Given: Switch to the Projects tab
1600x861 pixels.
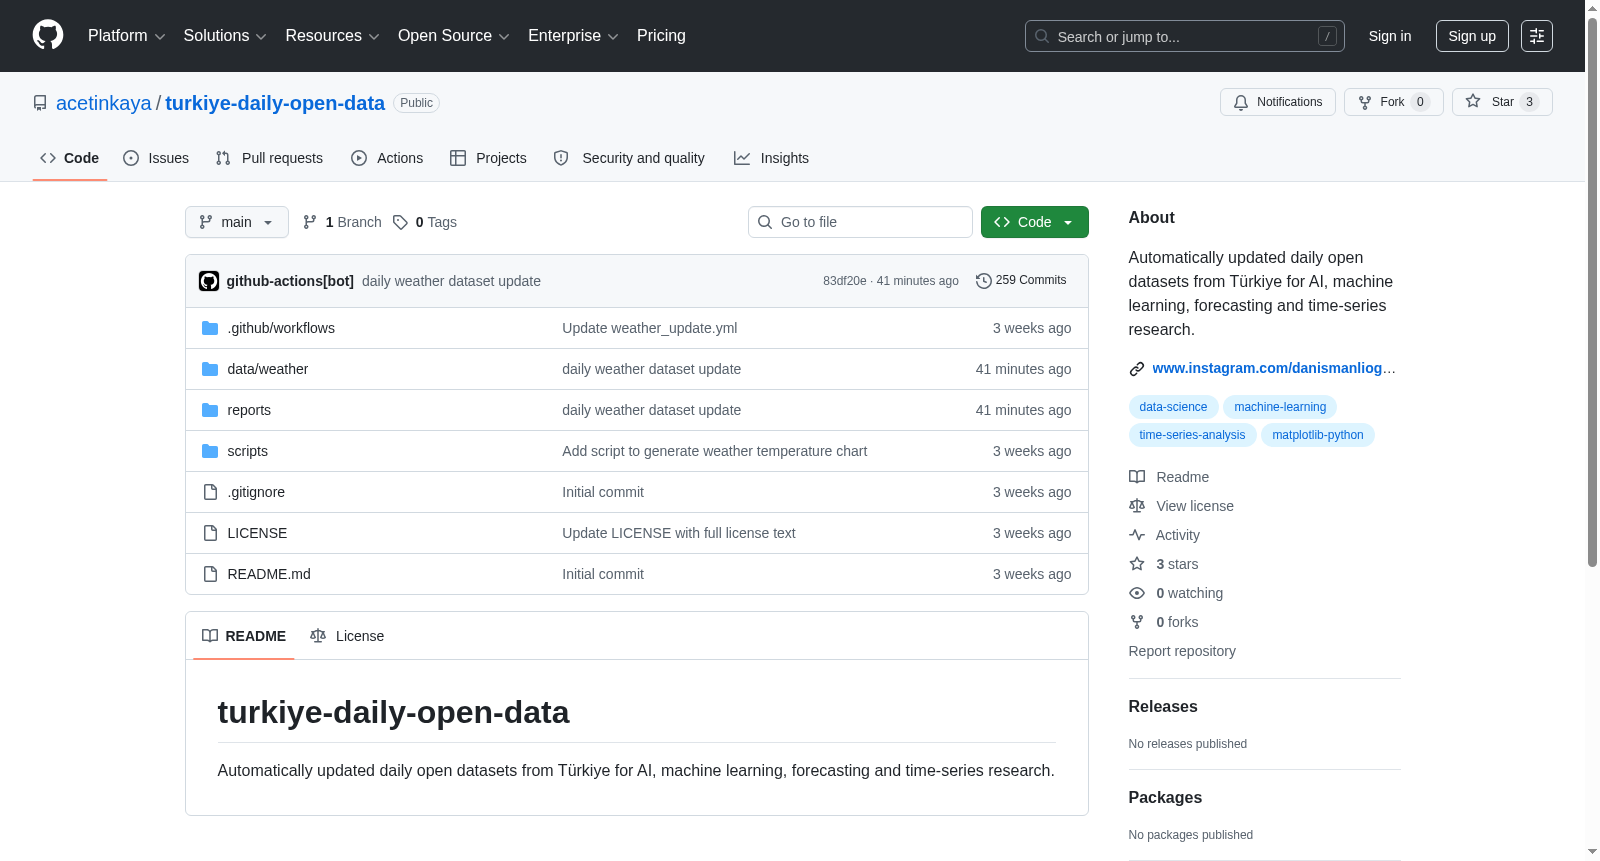Looking at the screenshot, I should click(x=488, y=158).
